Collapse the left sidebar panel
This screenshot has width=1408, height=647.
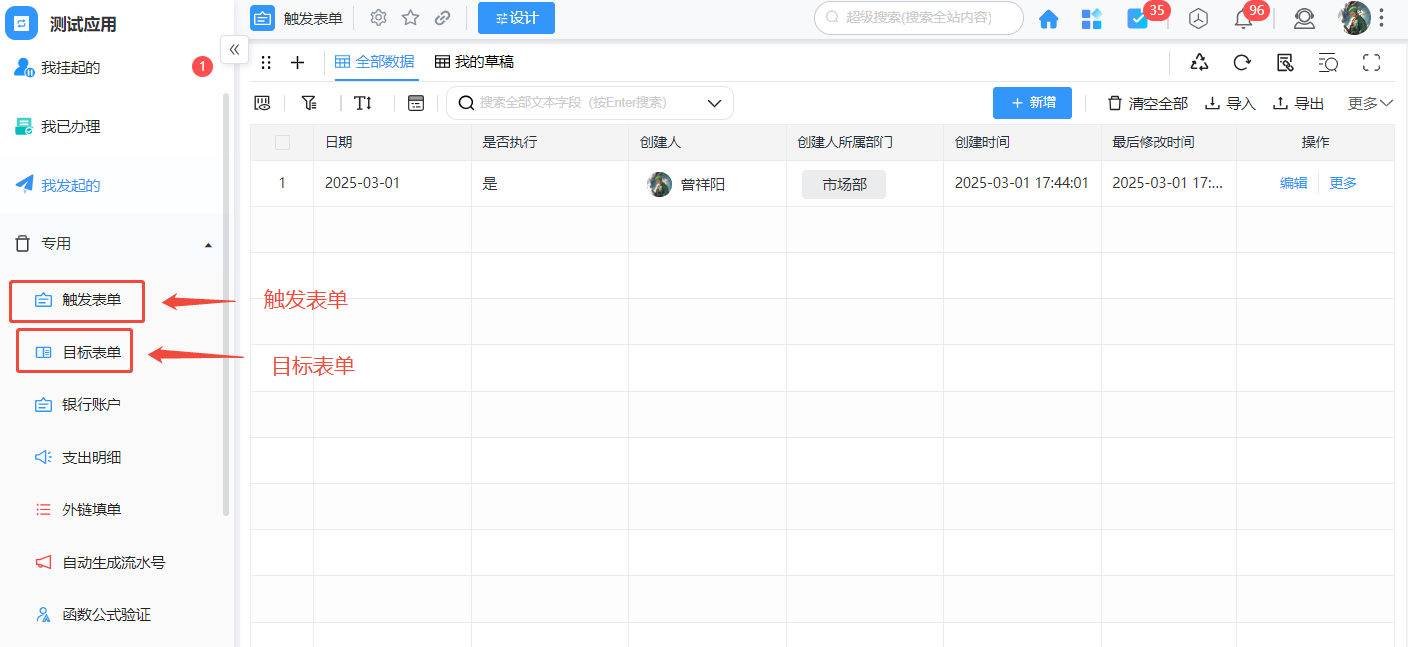(234, 49)
